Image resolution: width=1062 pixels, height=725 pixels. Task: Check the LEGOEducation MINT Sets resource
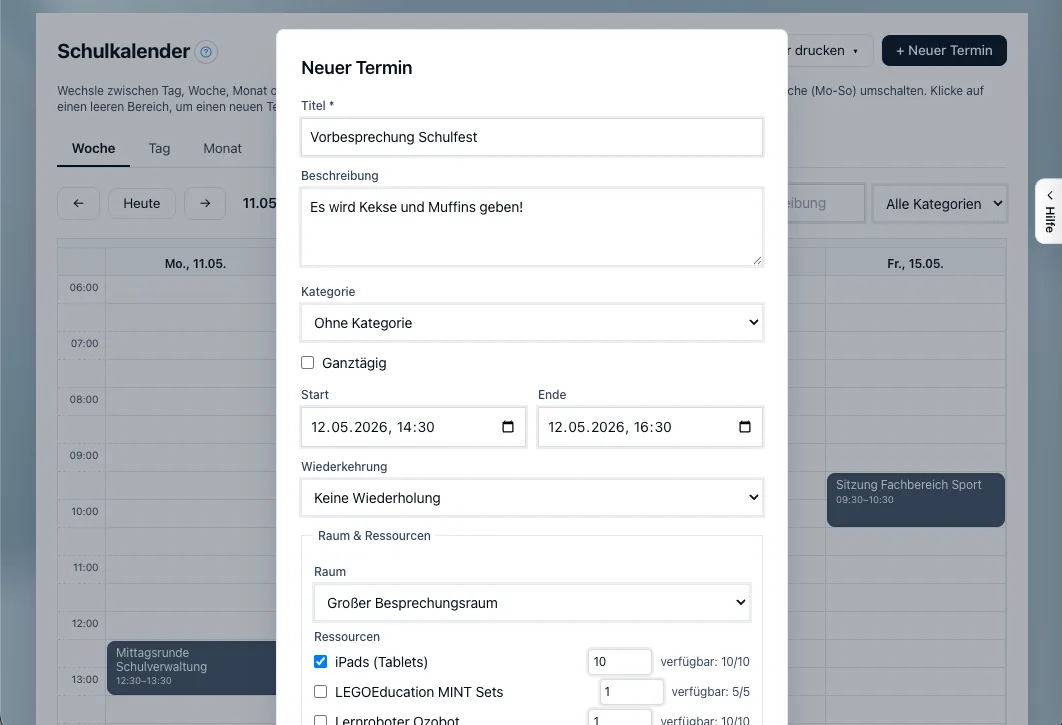click(x=320, y=692)
